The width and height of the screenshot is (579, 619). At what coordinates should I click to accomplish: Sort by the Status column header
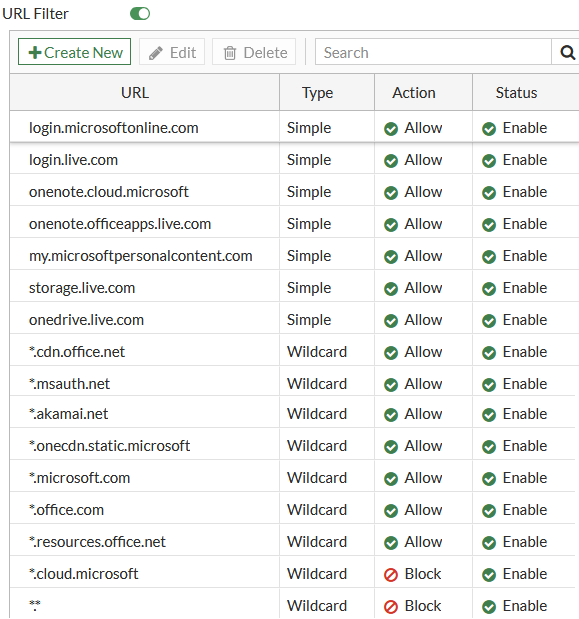point(516,93)
